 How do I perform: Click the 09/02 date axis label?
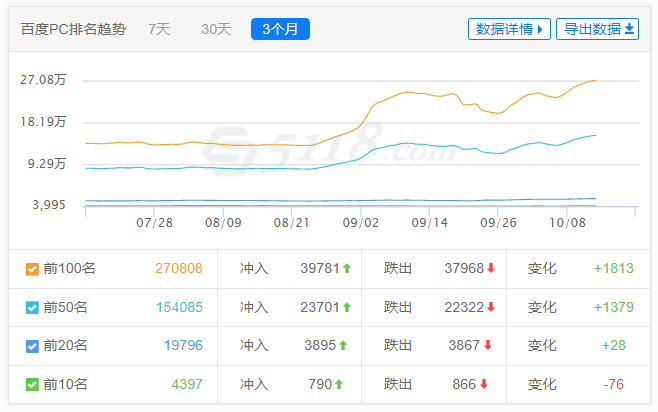click(361, 223)
